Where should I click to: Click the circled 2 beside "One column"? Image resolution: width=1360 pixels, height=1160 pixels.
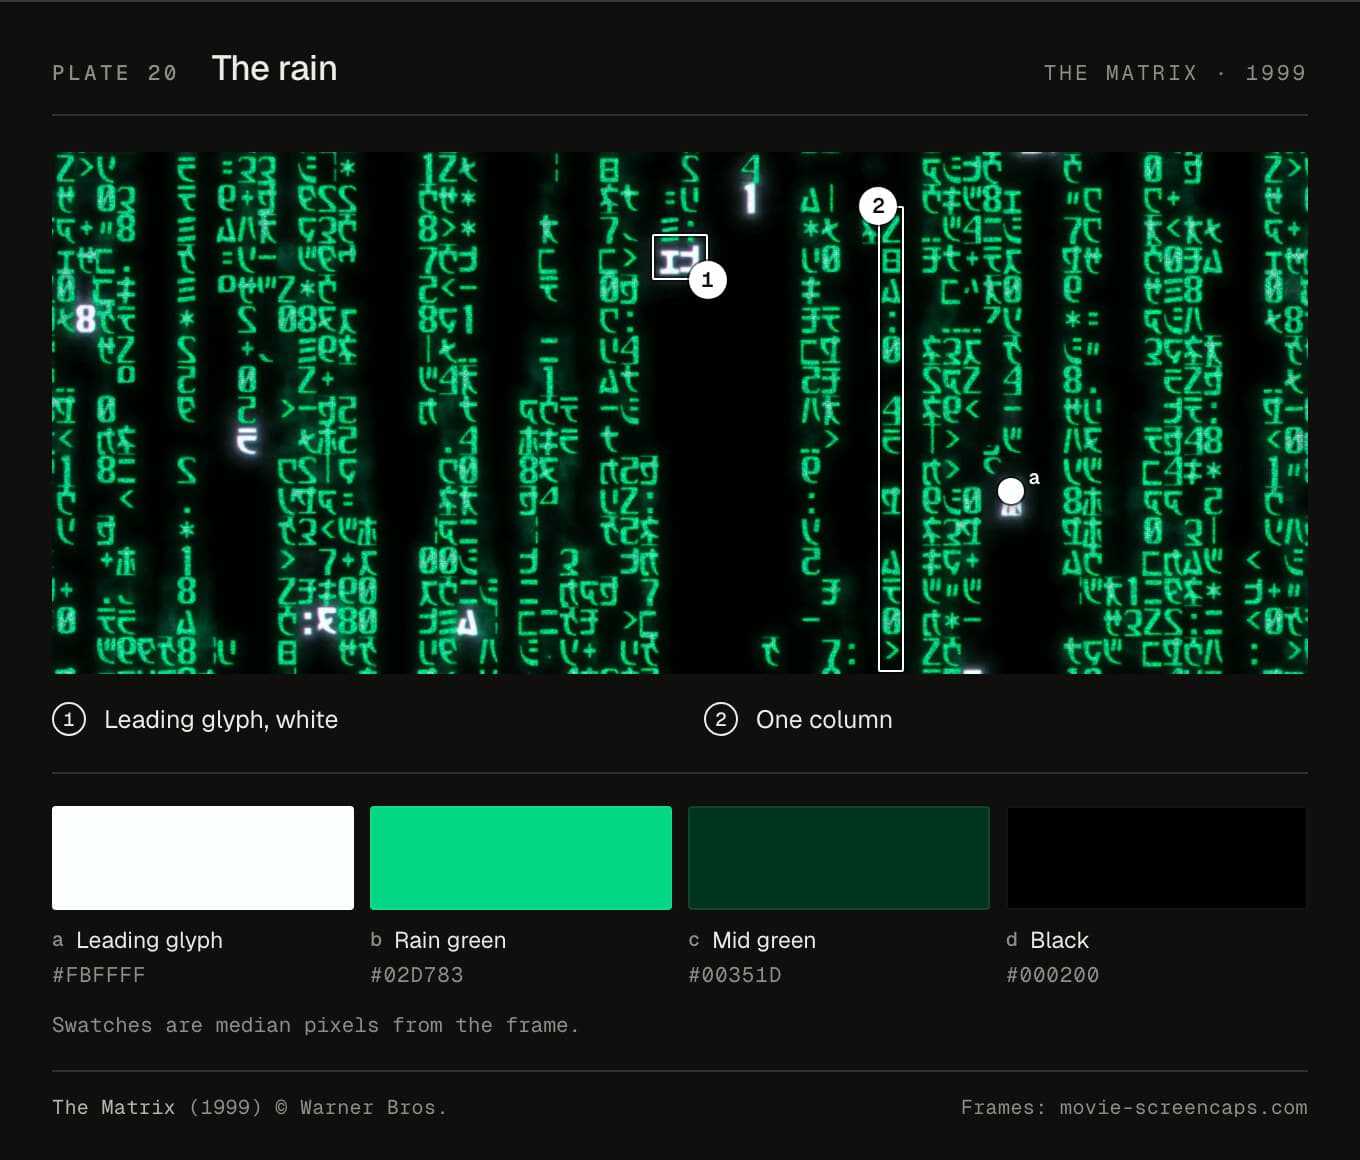(721, 719)
